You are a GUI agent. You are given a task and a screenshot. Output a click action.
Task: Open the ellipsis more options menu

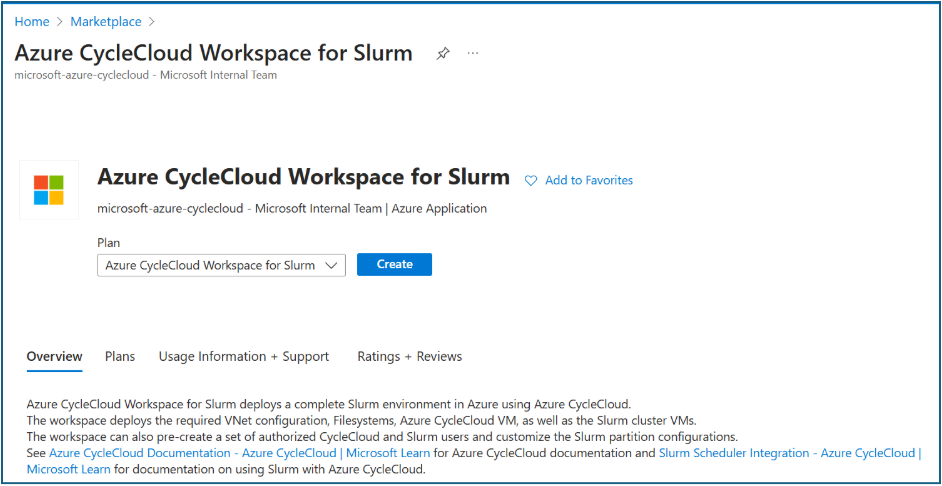(473, 53)
